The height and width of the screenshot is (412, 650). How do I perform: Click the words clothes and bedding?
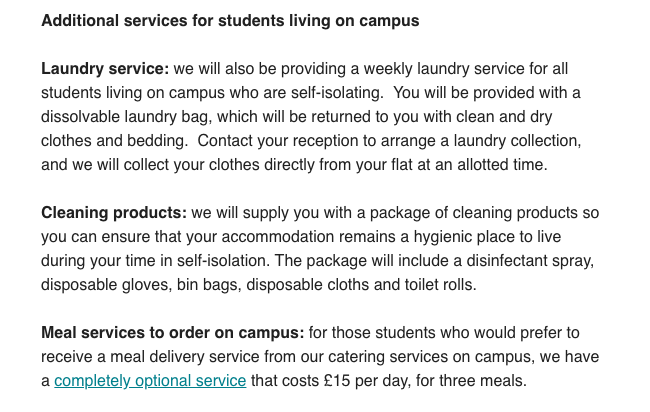pyautogui.click(x=114, y=141)
